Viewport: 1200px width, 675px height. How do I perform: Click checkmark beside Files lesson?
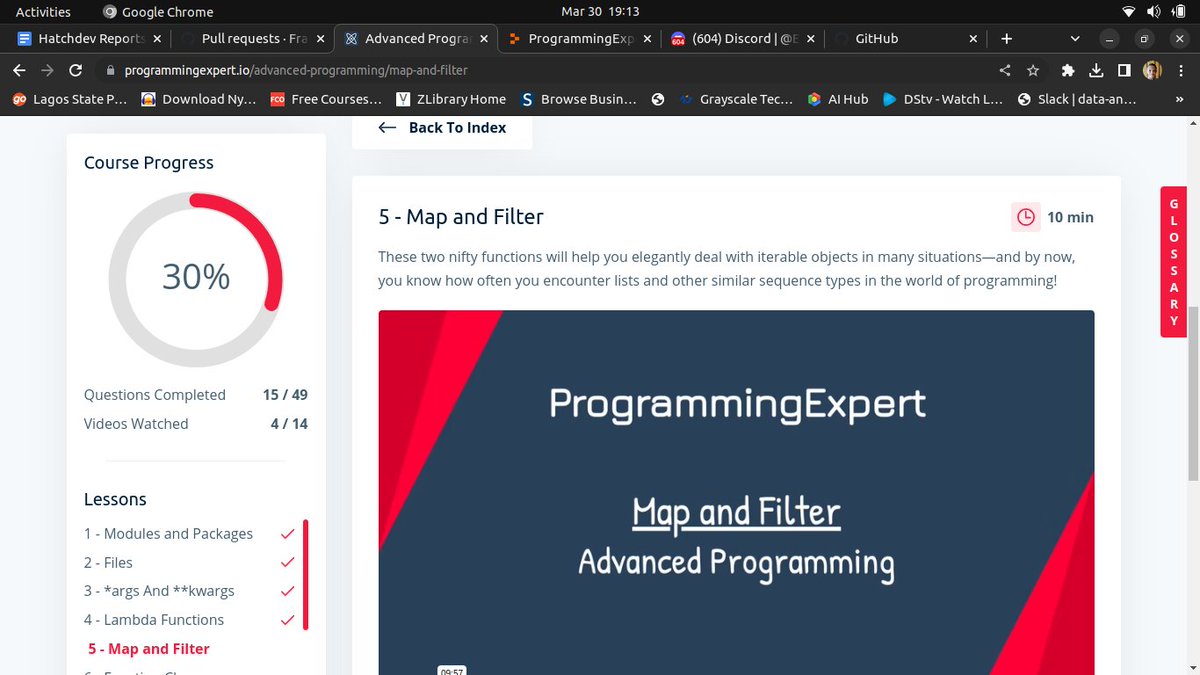point(288,563)
